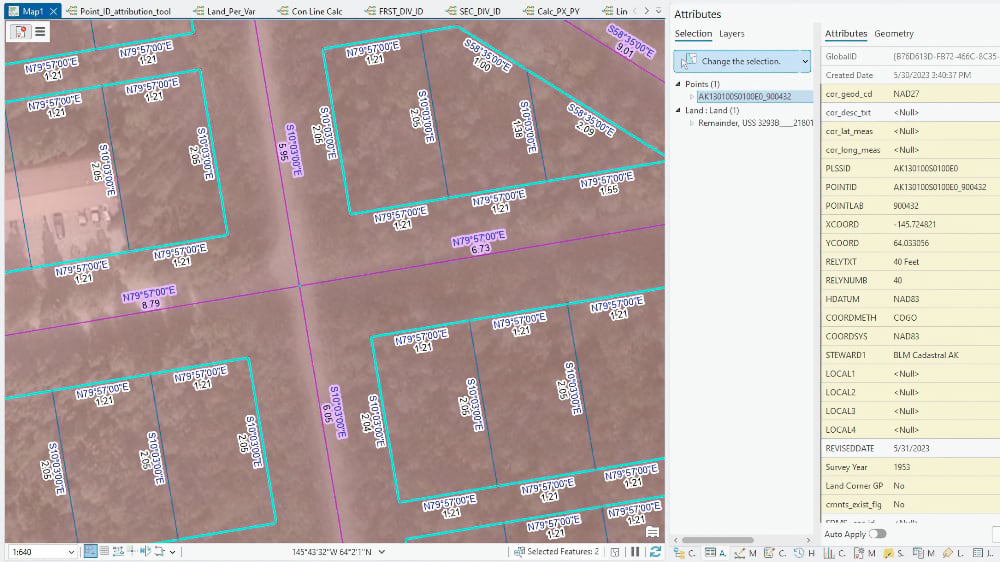The width and height of the screenshot is (1000, 562).
Task: Edit the cor_geod_cd value NAD27
Action: coord(906,94)
